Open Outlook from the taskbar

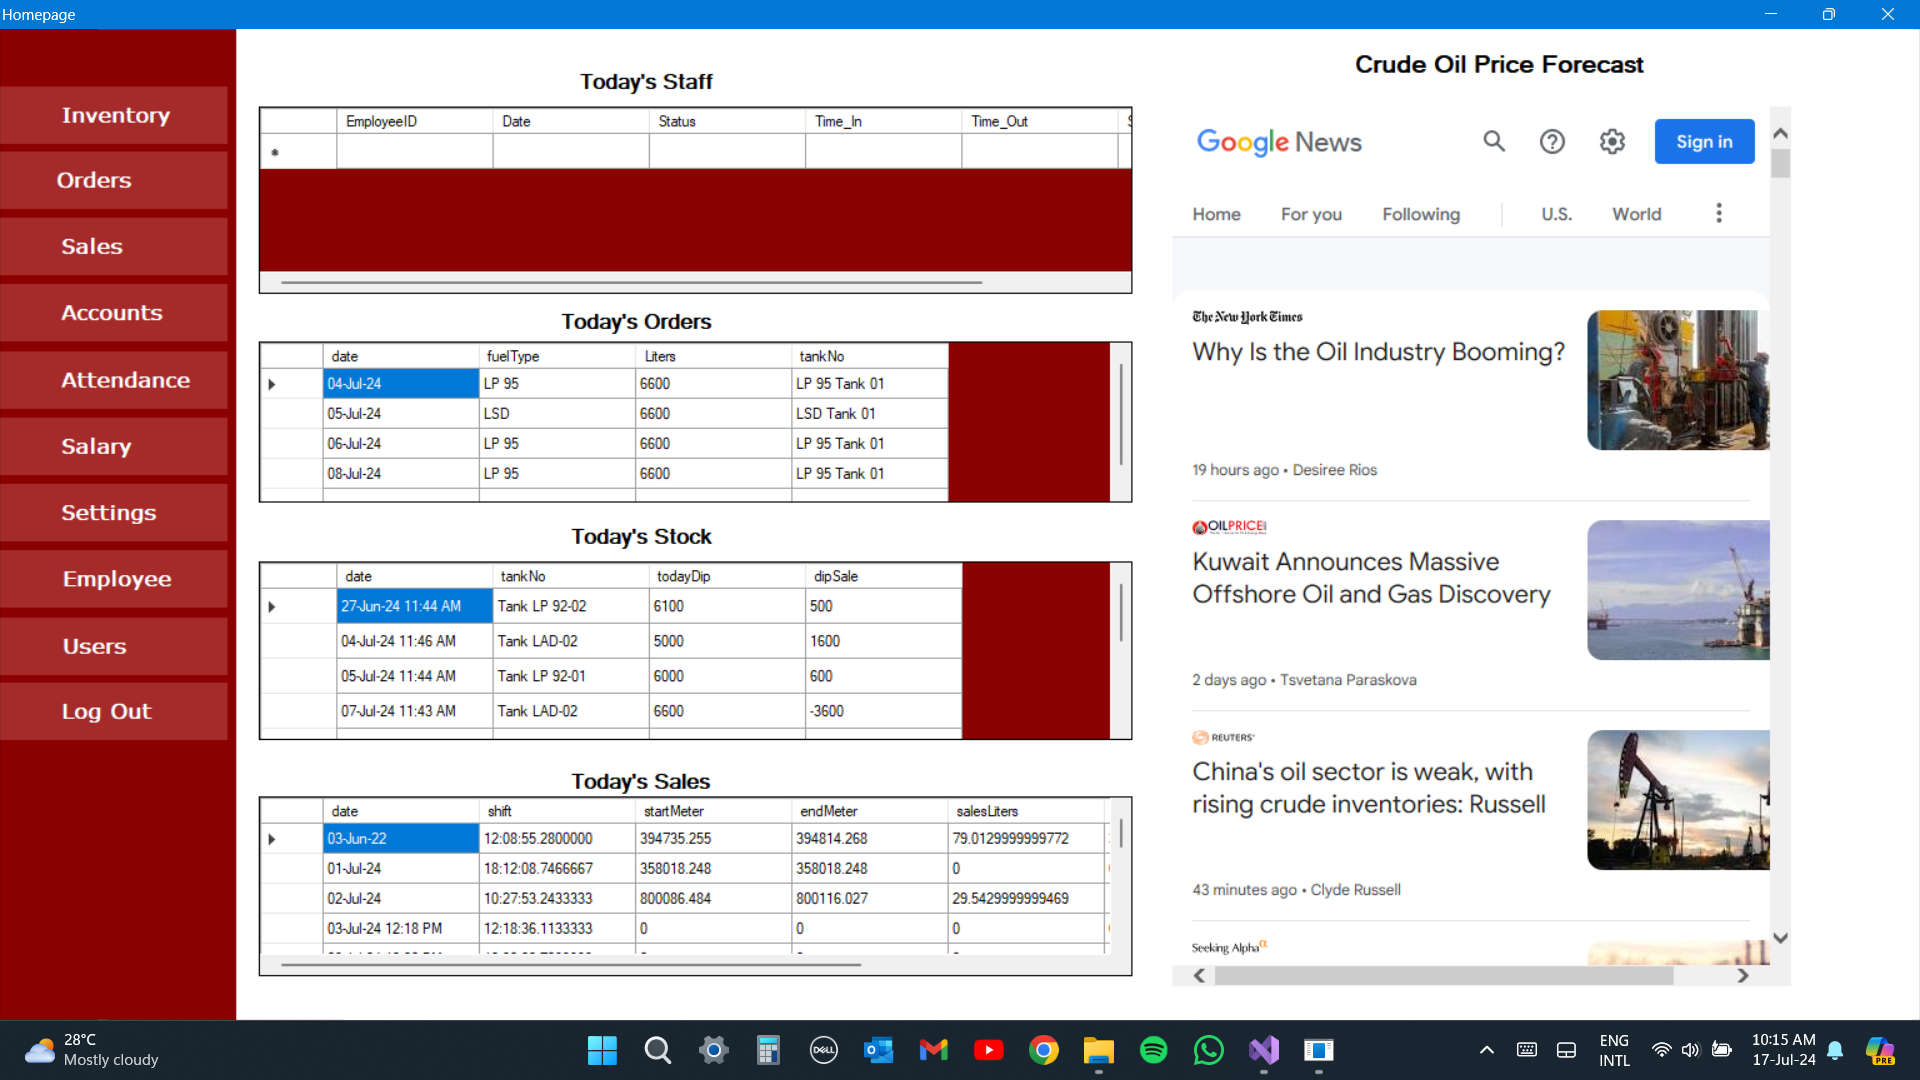878,1050
